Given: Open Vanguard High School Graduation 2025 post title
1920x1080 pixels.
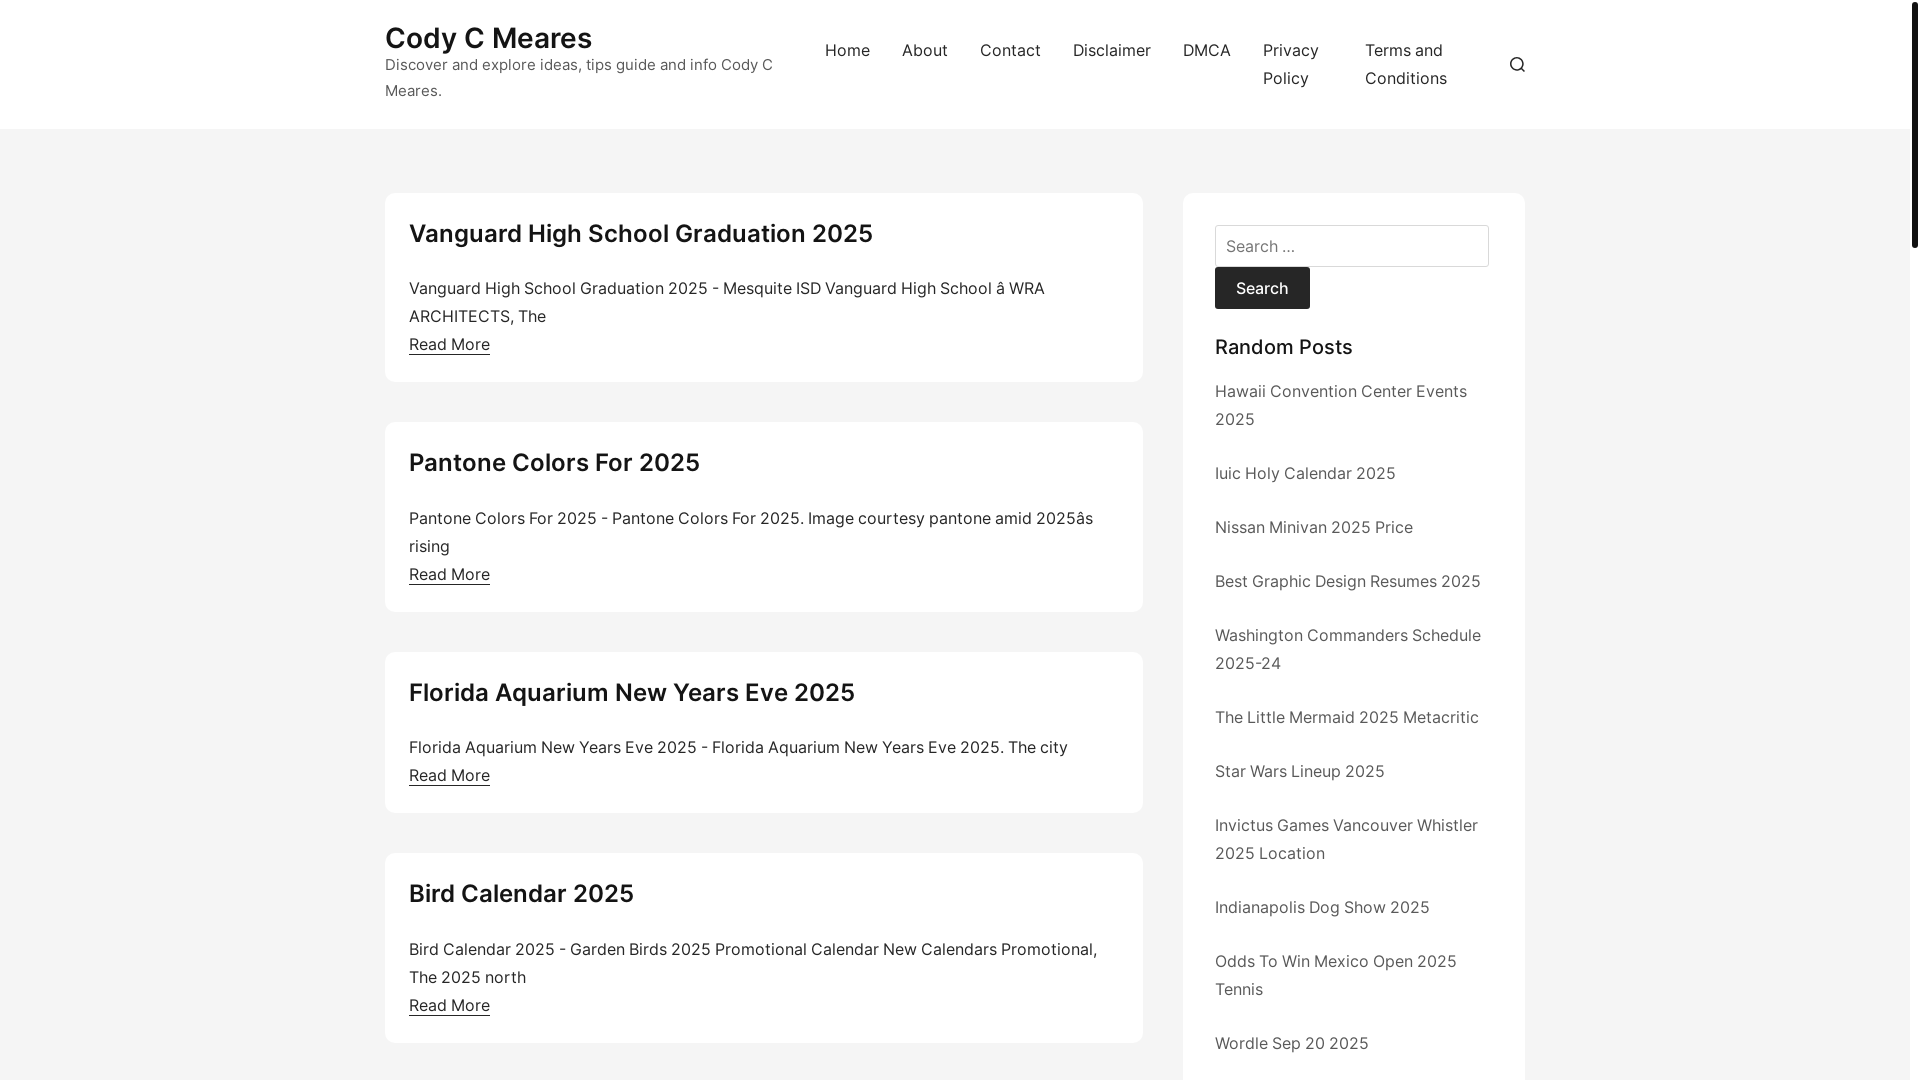Looking at the screenshot, I should pyautogui.click(x=640, y=233).
